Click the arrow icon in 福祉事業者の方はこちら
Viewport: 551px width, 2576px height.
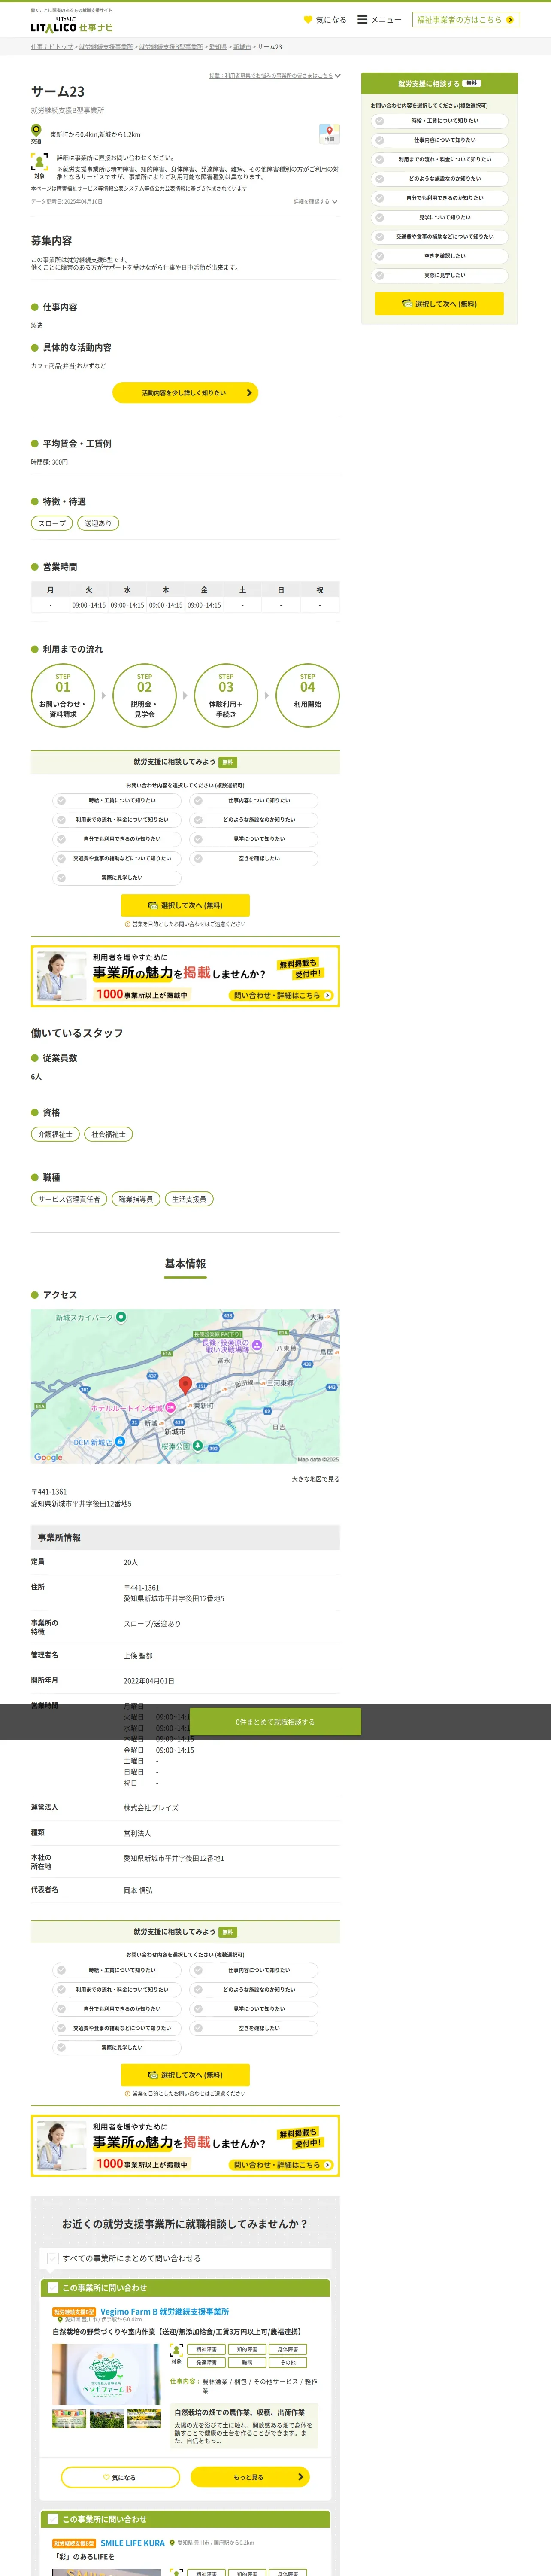tap(510, 20)
